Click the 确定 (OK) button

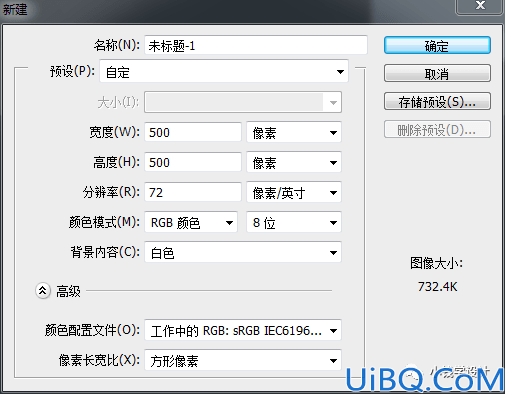pyautogui.click(x=437, y=45)
